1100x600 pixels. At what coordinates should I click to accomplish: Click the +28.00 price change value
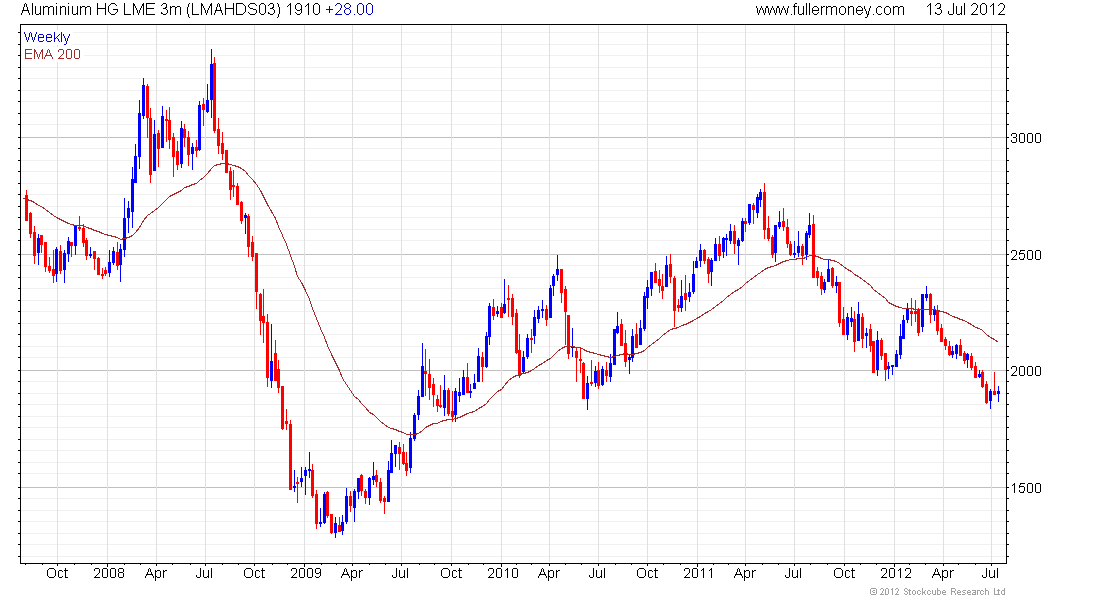coord(349,10)
